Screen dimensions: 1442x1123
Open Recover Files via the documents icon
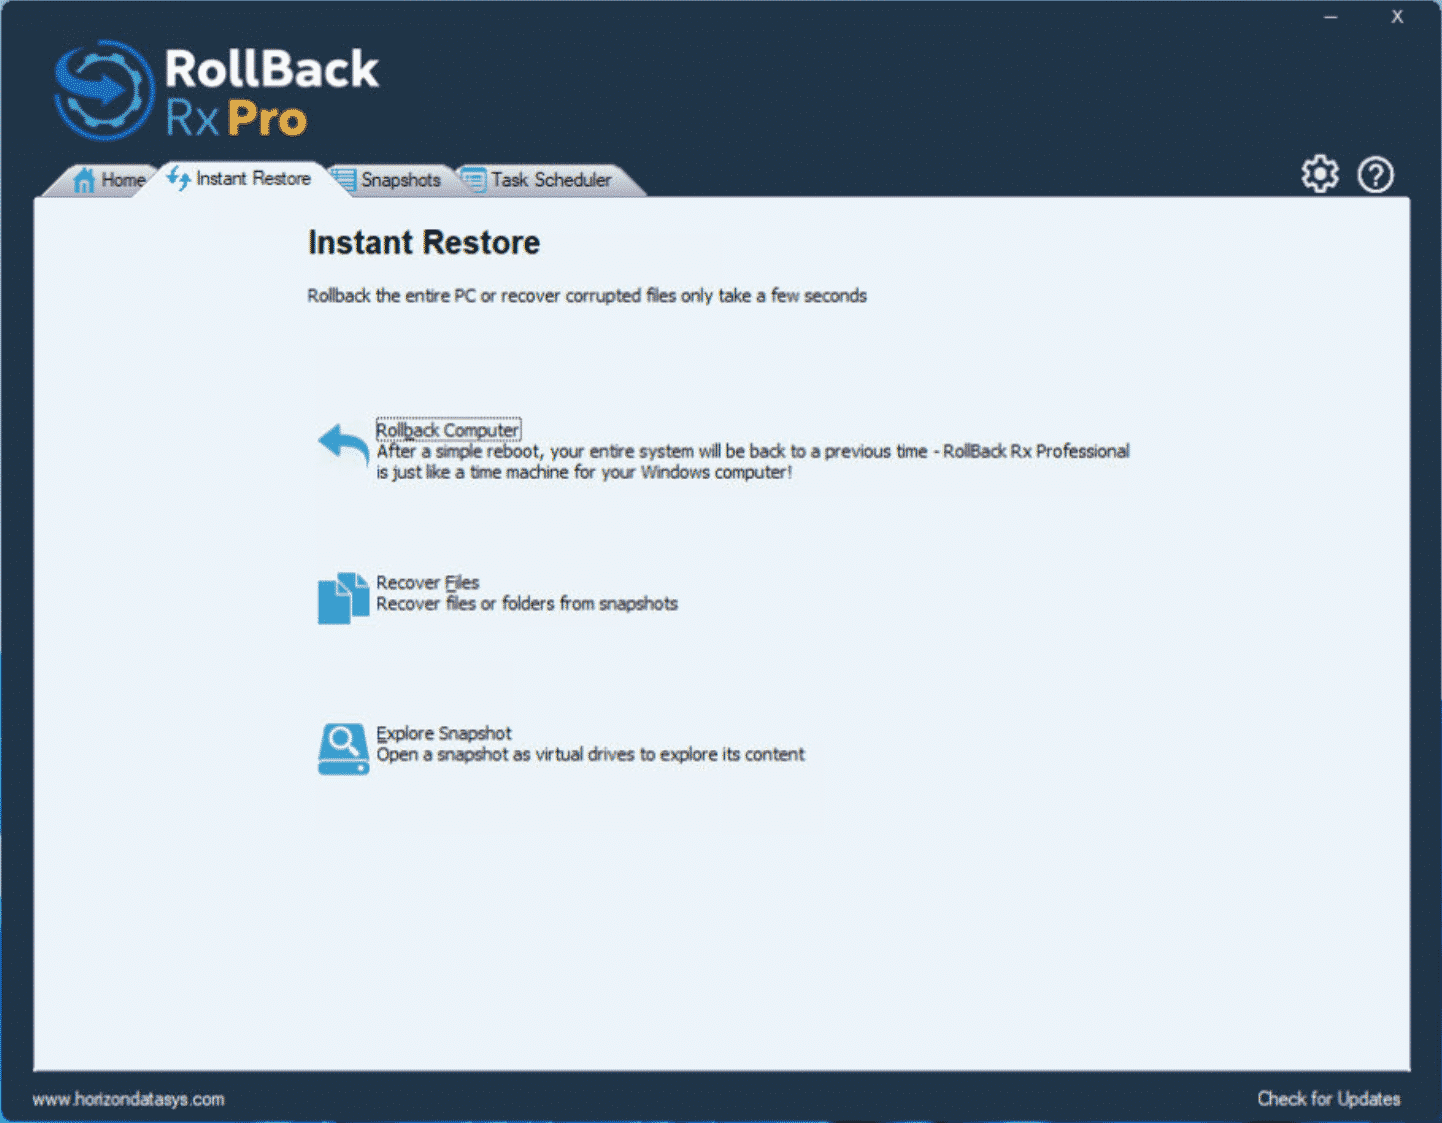coord(343,597)
